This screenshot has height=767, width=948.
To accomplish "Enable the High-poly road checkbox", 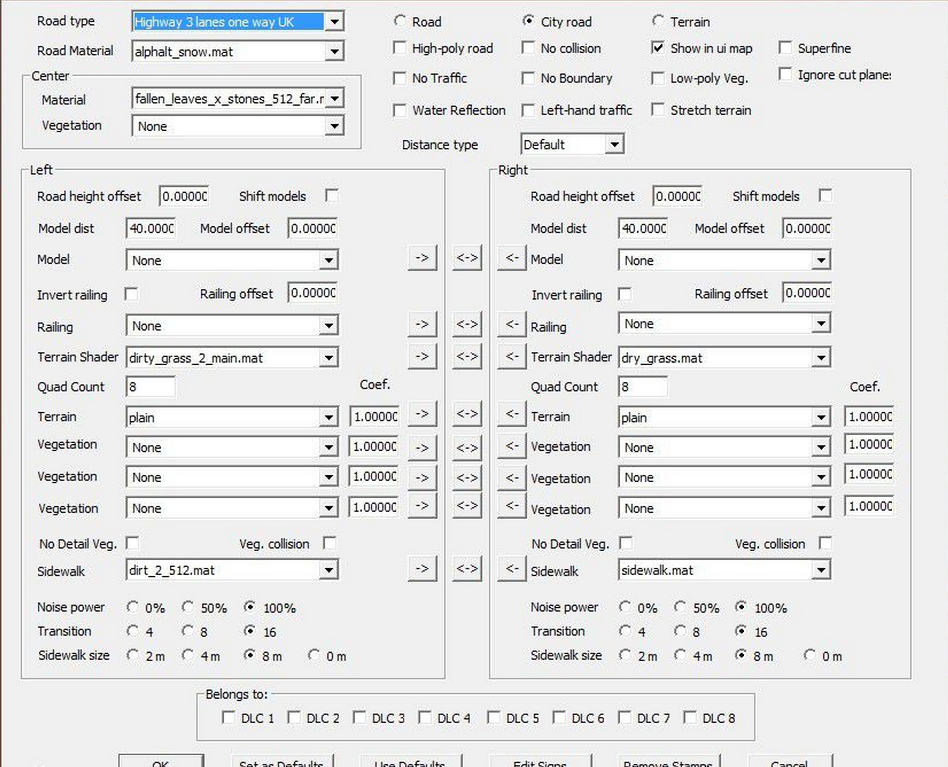I will (400, 48).
